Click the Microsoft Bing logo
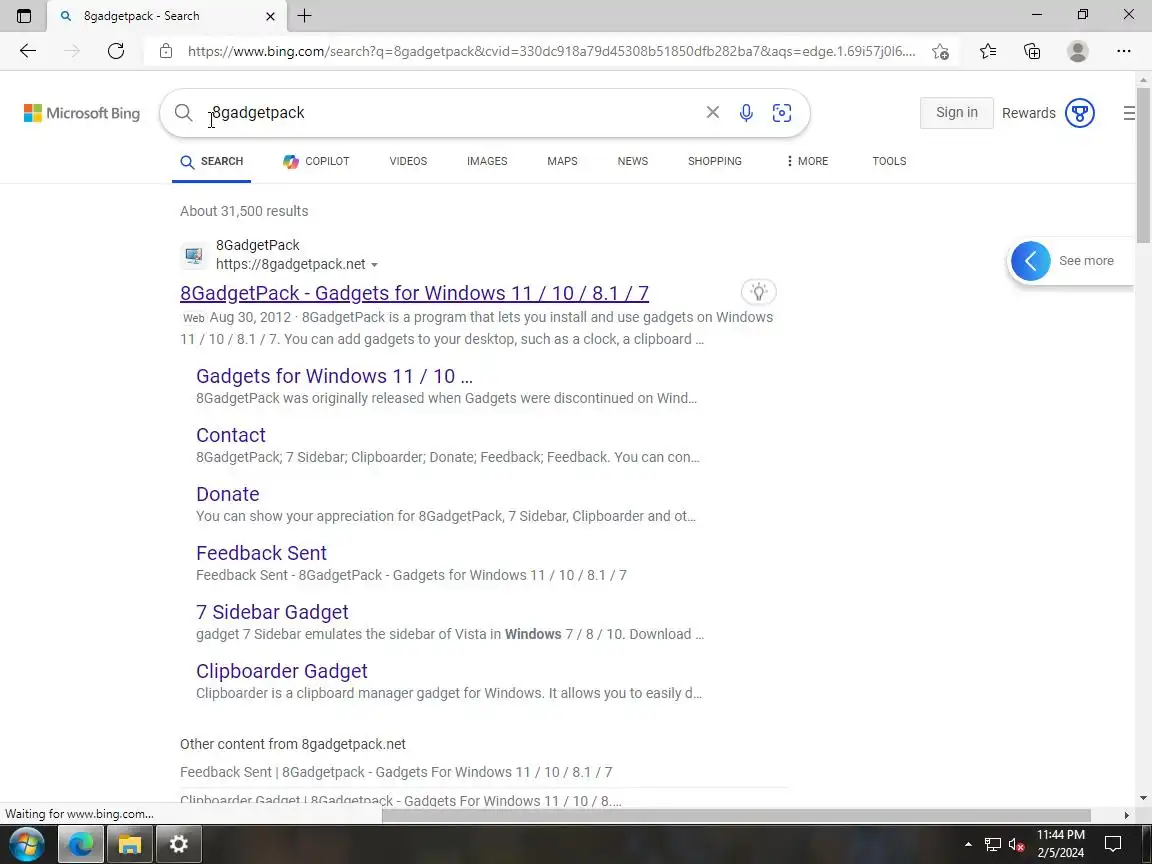The height and width of the screenshot is (864, 1152). coord(82,113)
